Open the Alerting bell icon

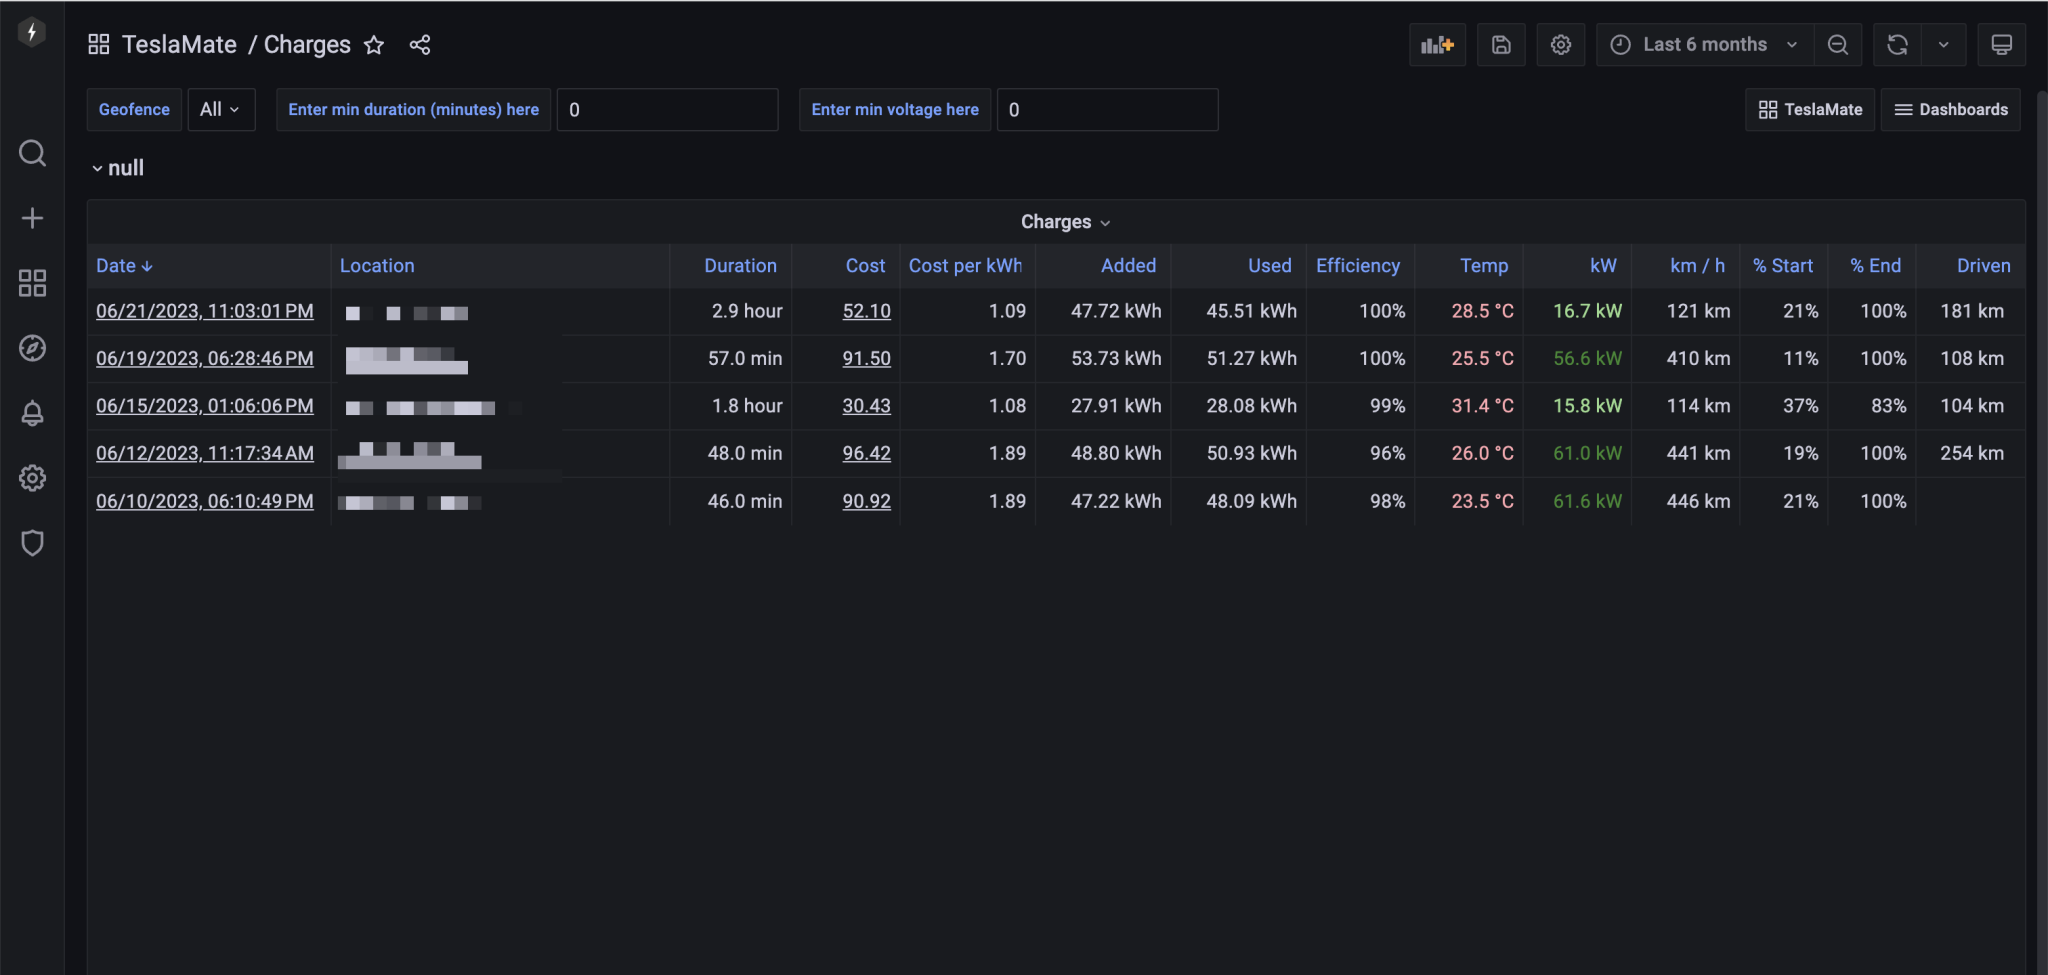(x=32, y=413)
